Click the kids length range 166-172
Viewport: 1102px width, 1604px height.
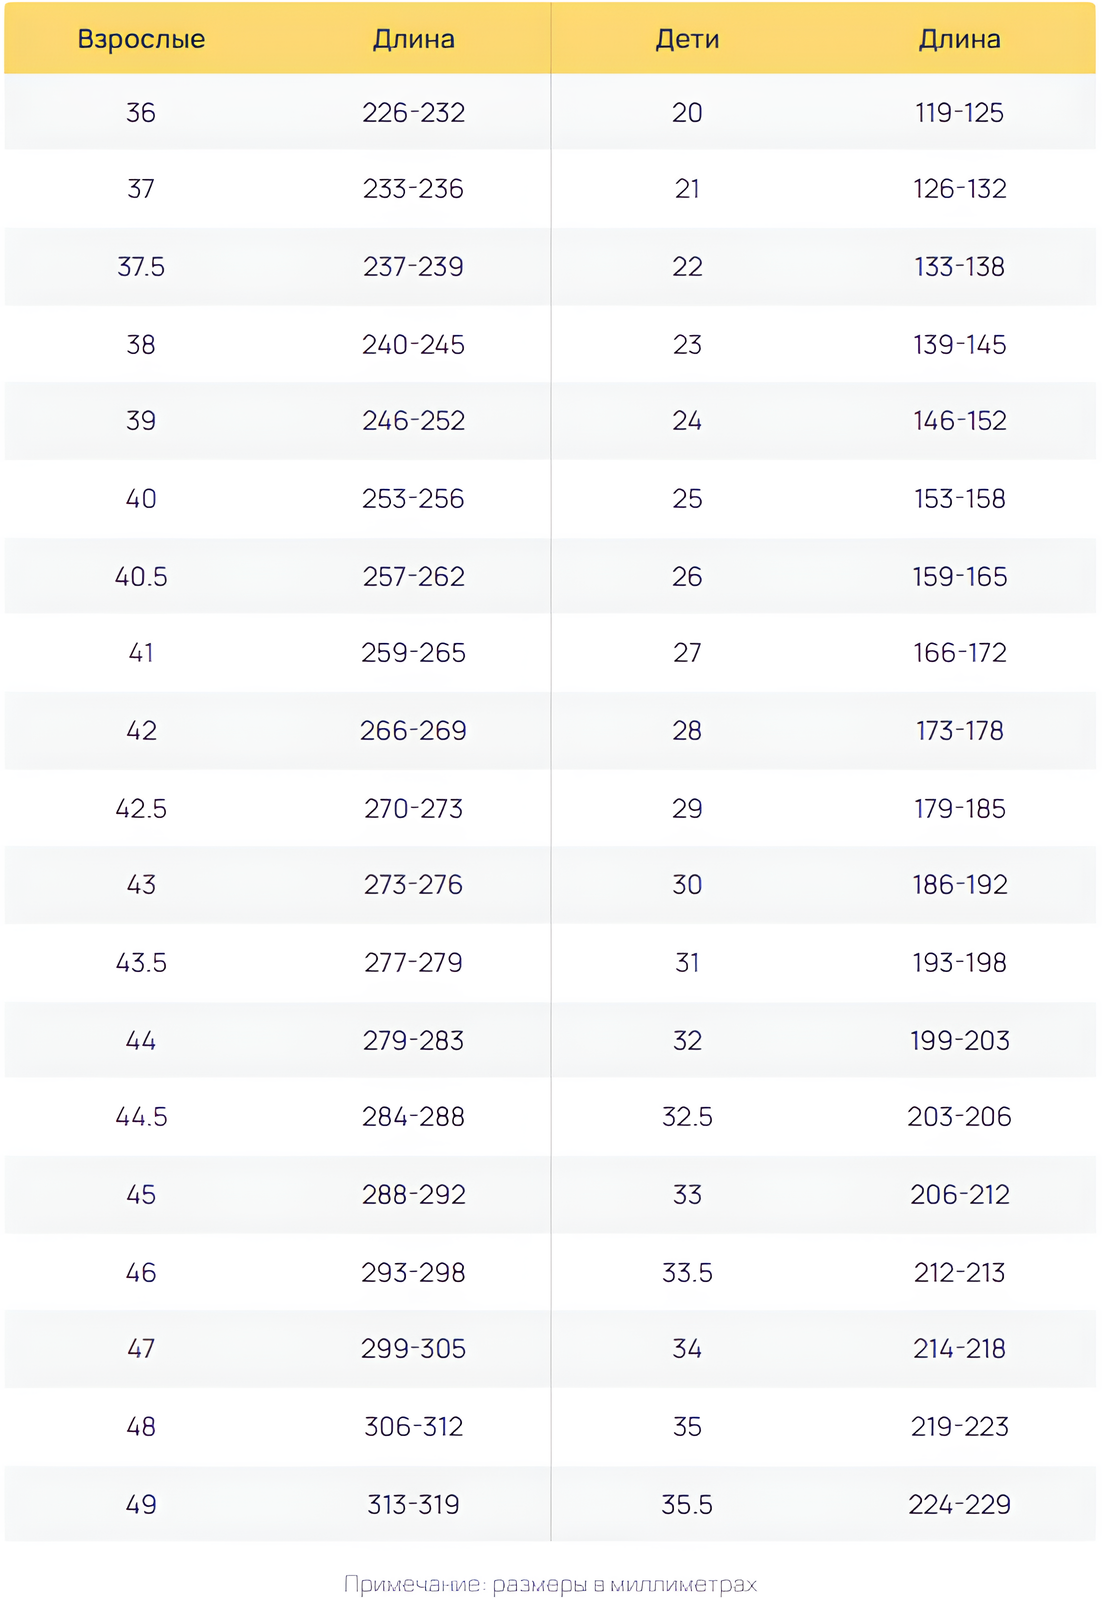[x=959, y=653]
